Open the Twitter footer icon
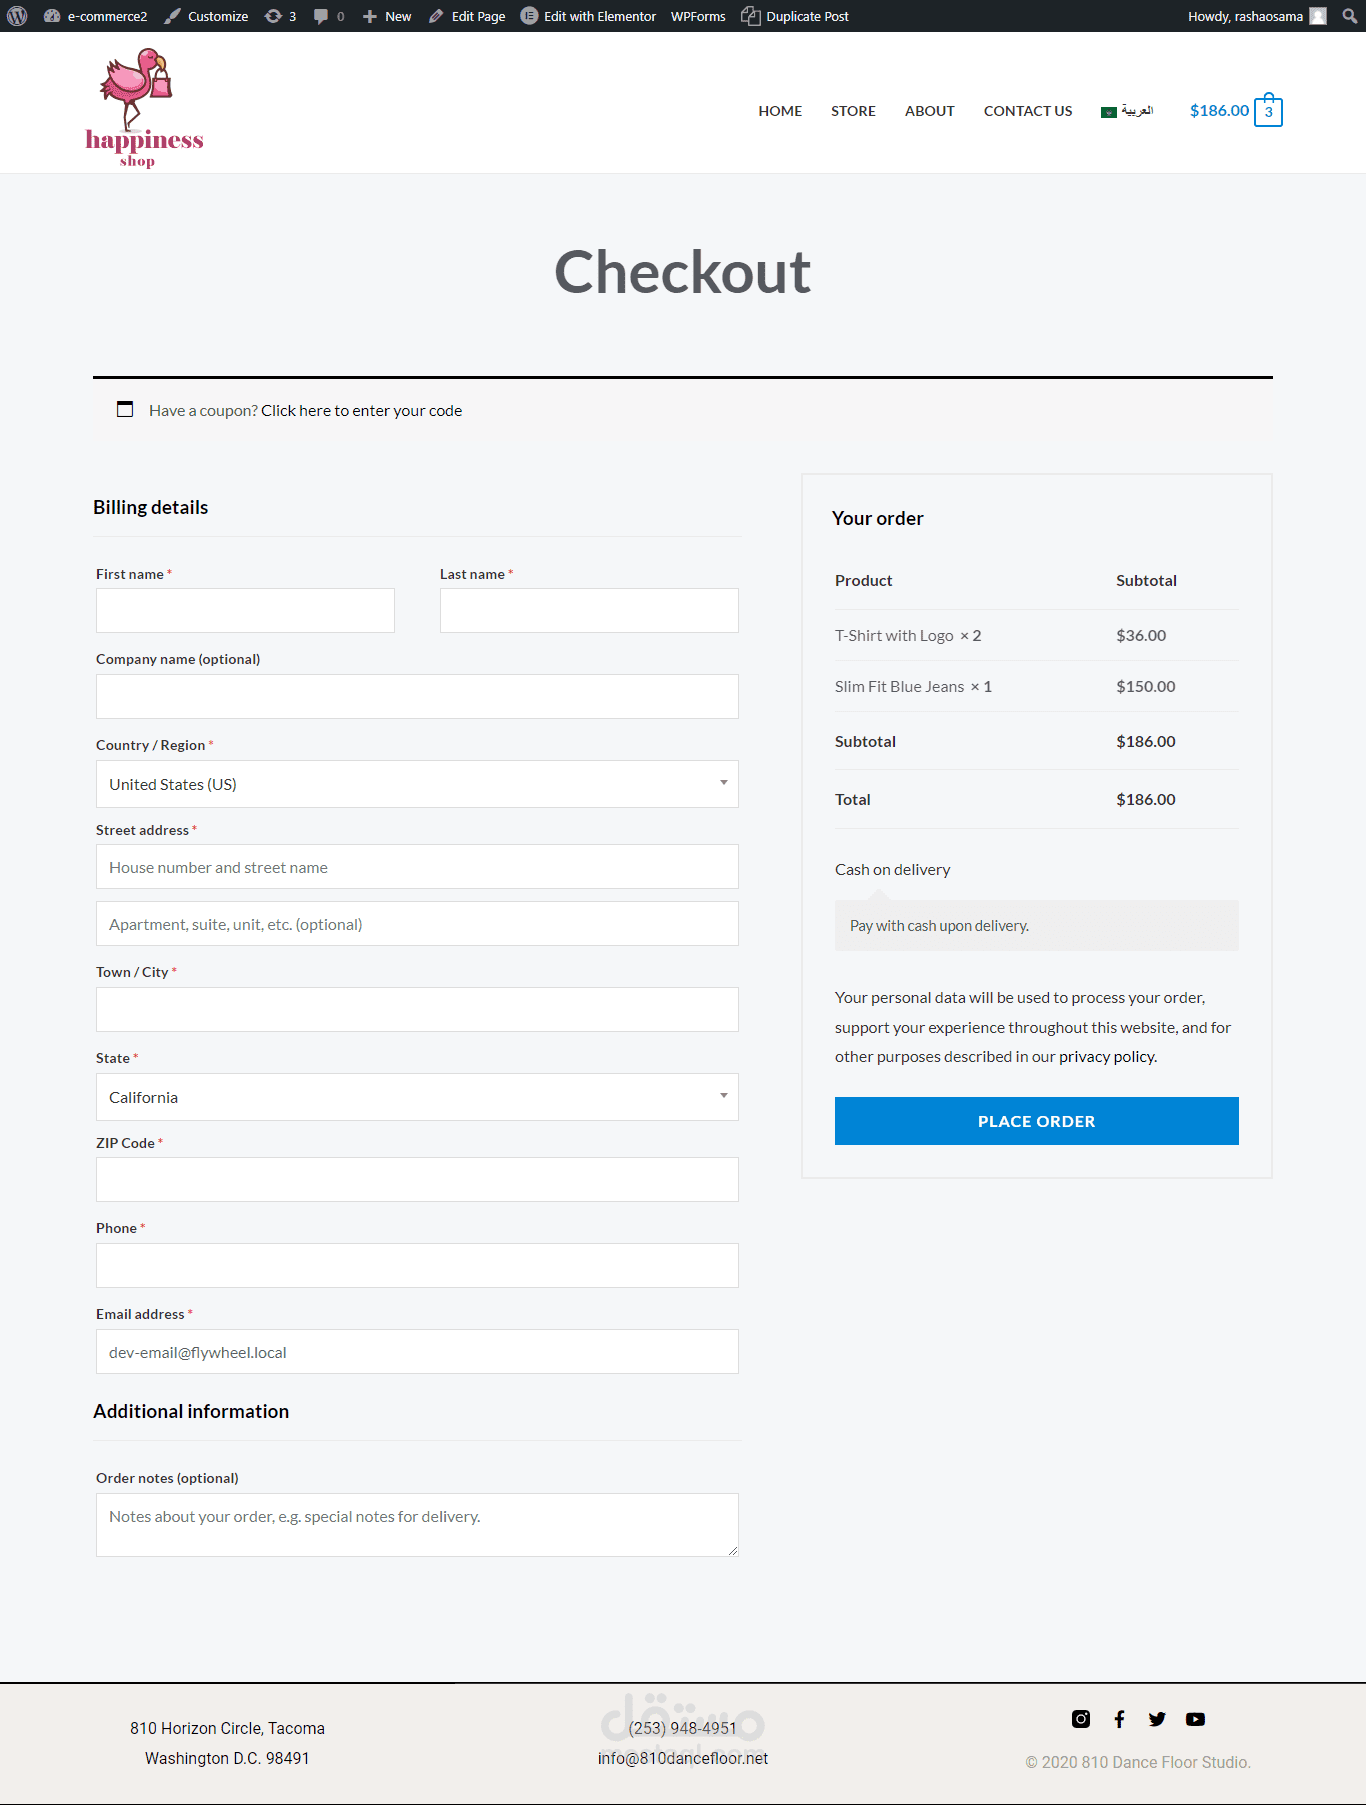The height and width of the screenshot is (1805, 1366). 1157,1719
